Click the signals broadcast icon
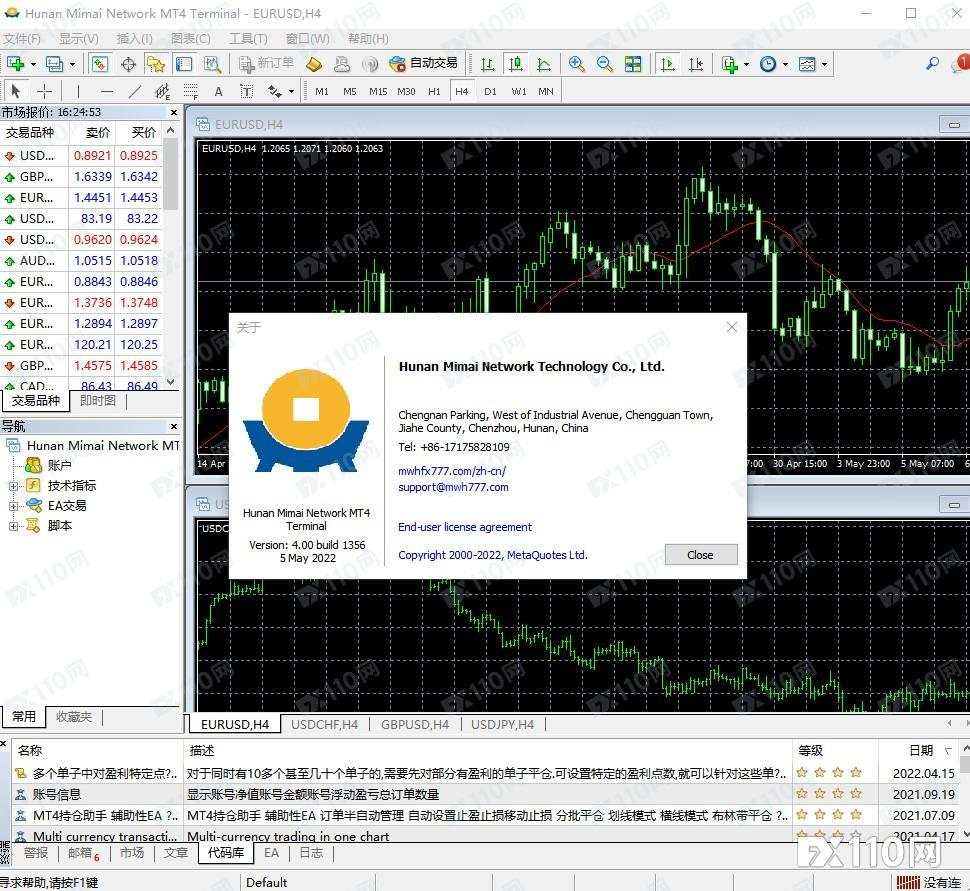The image size is (970, 891). click(x=370, y=64)
